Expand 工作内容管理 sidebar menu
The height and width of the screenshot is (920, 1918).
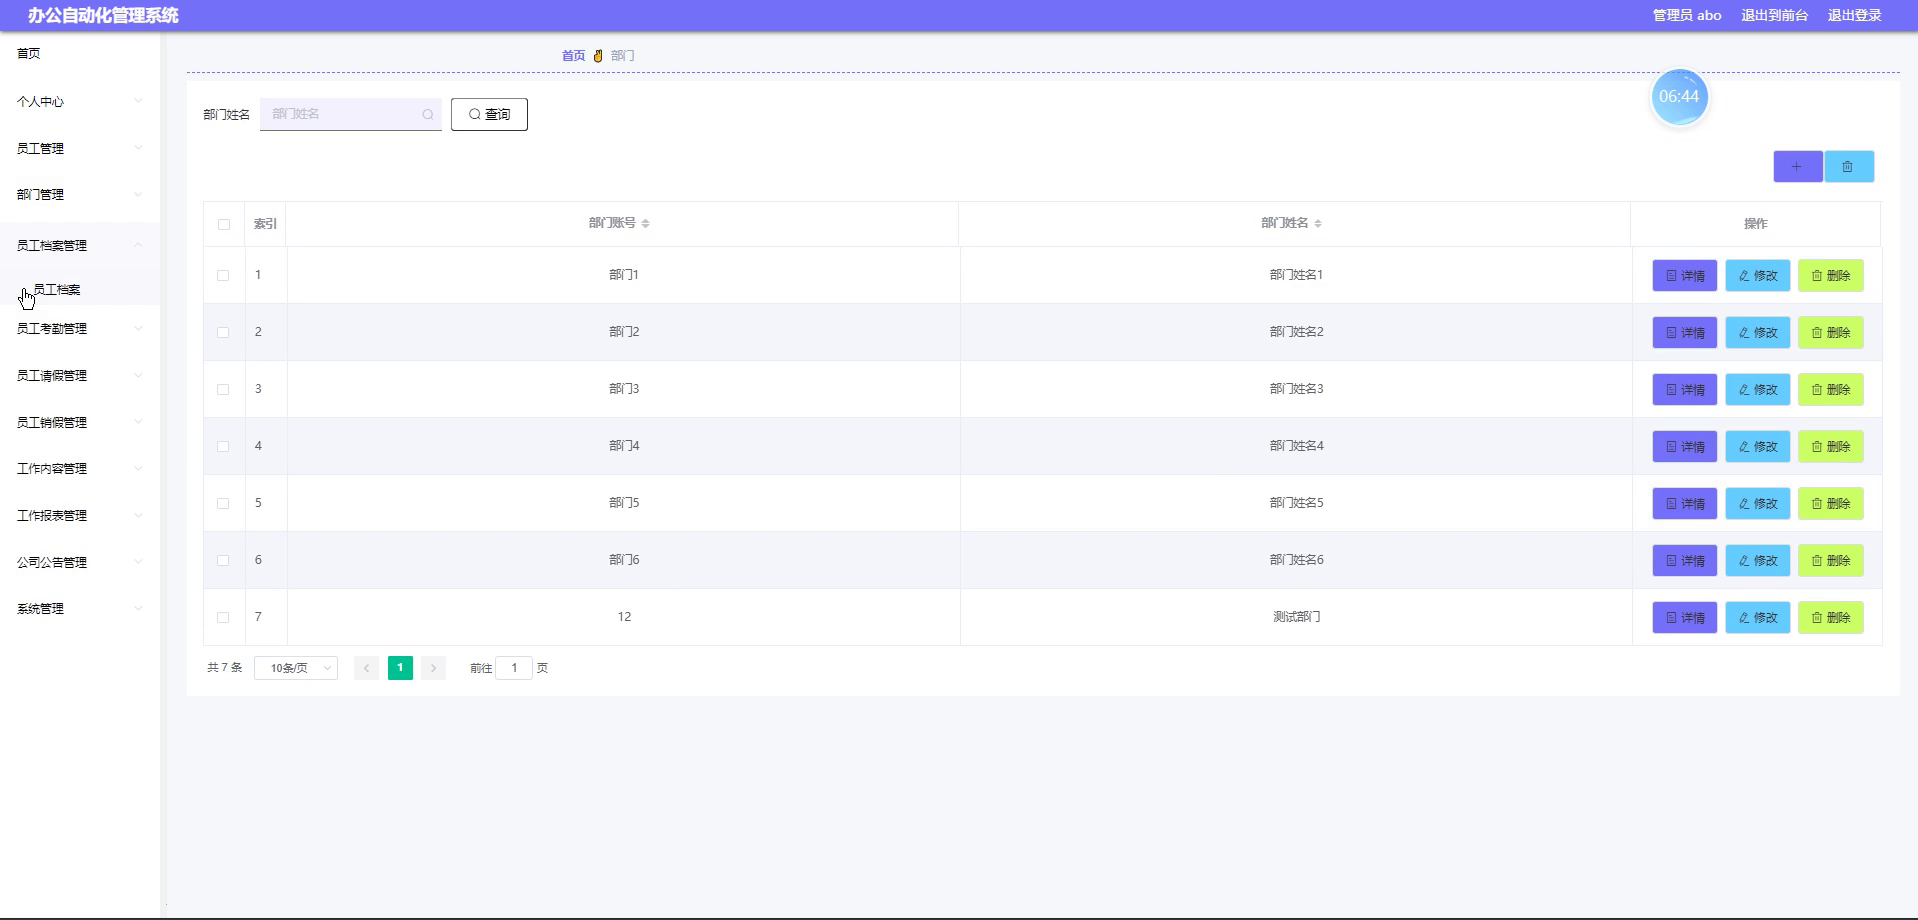click(80, 468)
